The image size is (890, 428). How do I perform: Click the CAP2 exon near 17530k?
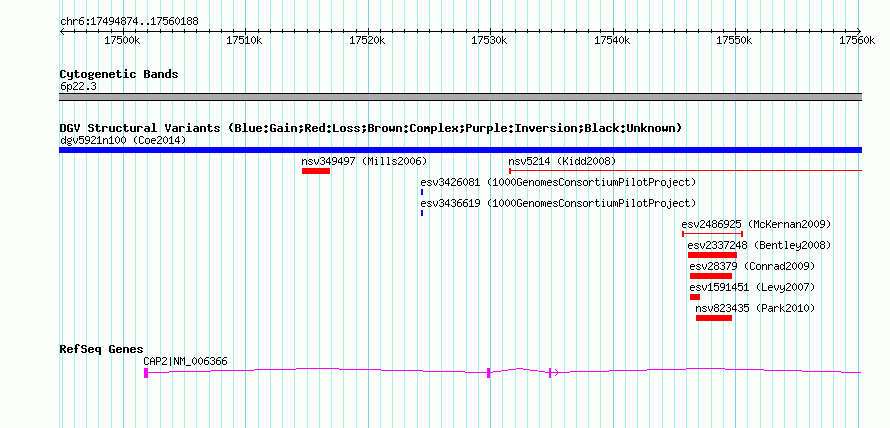coord(488,372)
